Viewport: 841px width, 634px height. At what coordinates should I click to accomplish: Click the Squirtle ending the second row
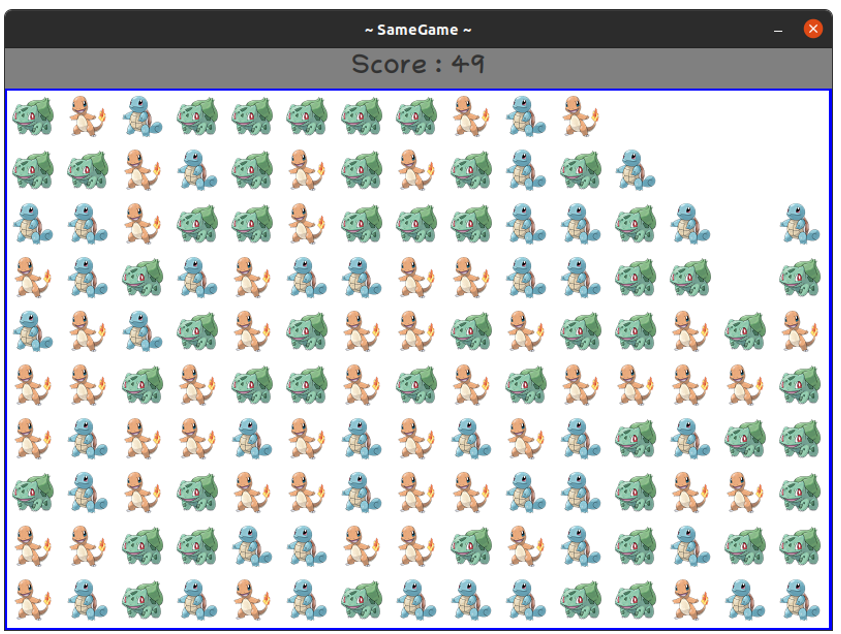pos(634,169)
